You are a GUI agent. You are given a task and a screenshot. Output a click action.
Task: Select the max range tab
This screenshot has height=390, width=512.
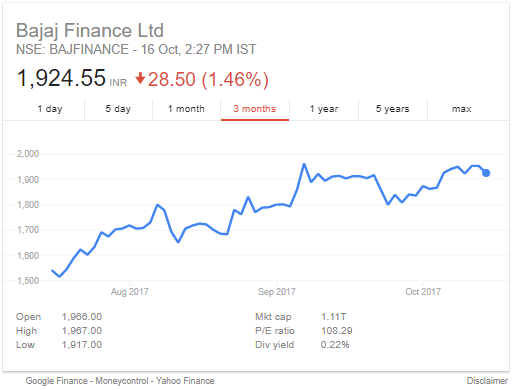click(462, 109)
